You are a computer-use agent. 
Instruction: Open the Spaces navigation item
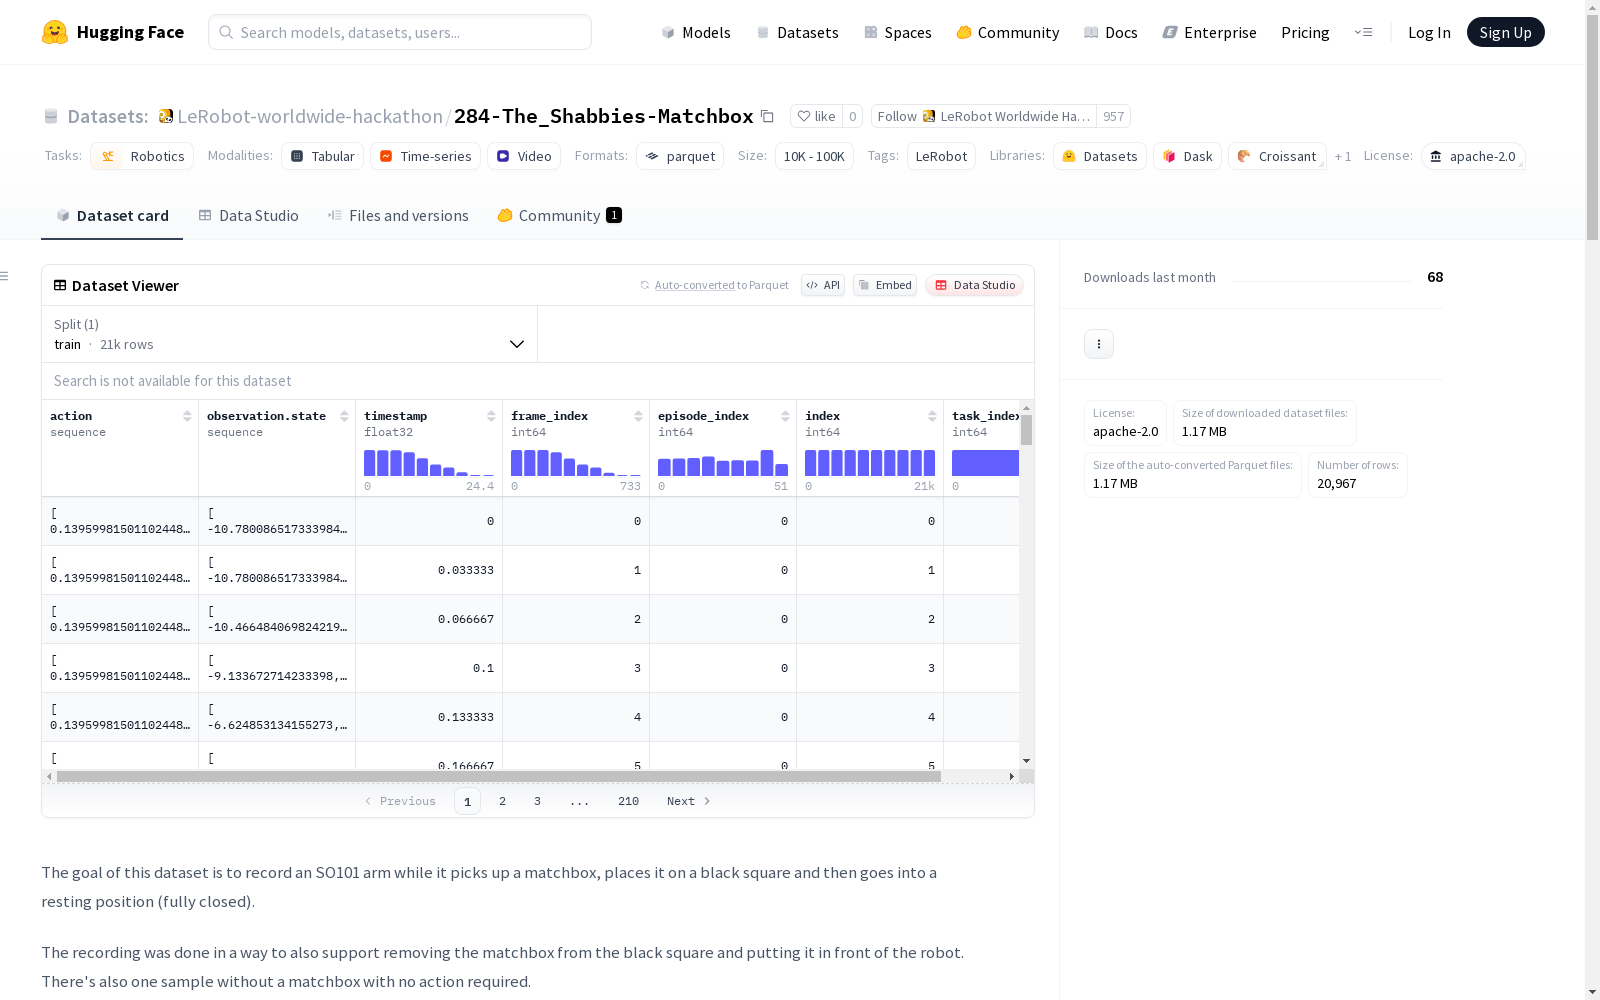click(x=898, y=32)
